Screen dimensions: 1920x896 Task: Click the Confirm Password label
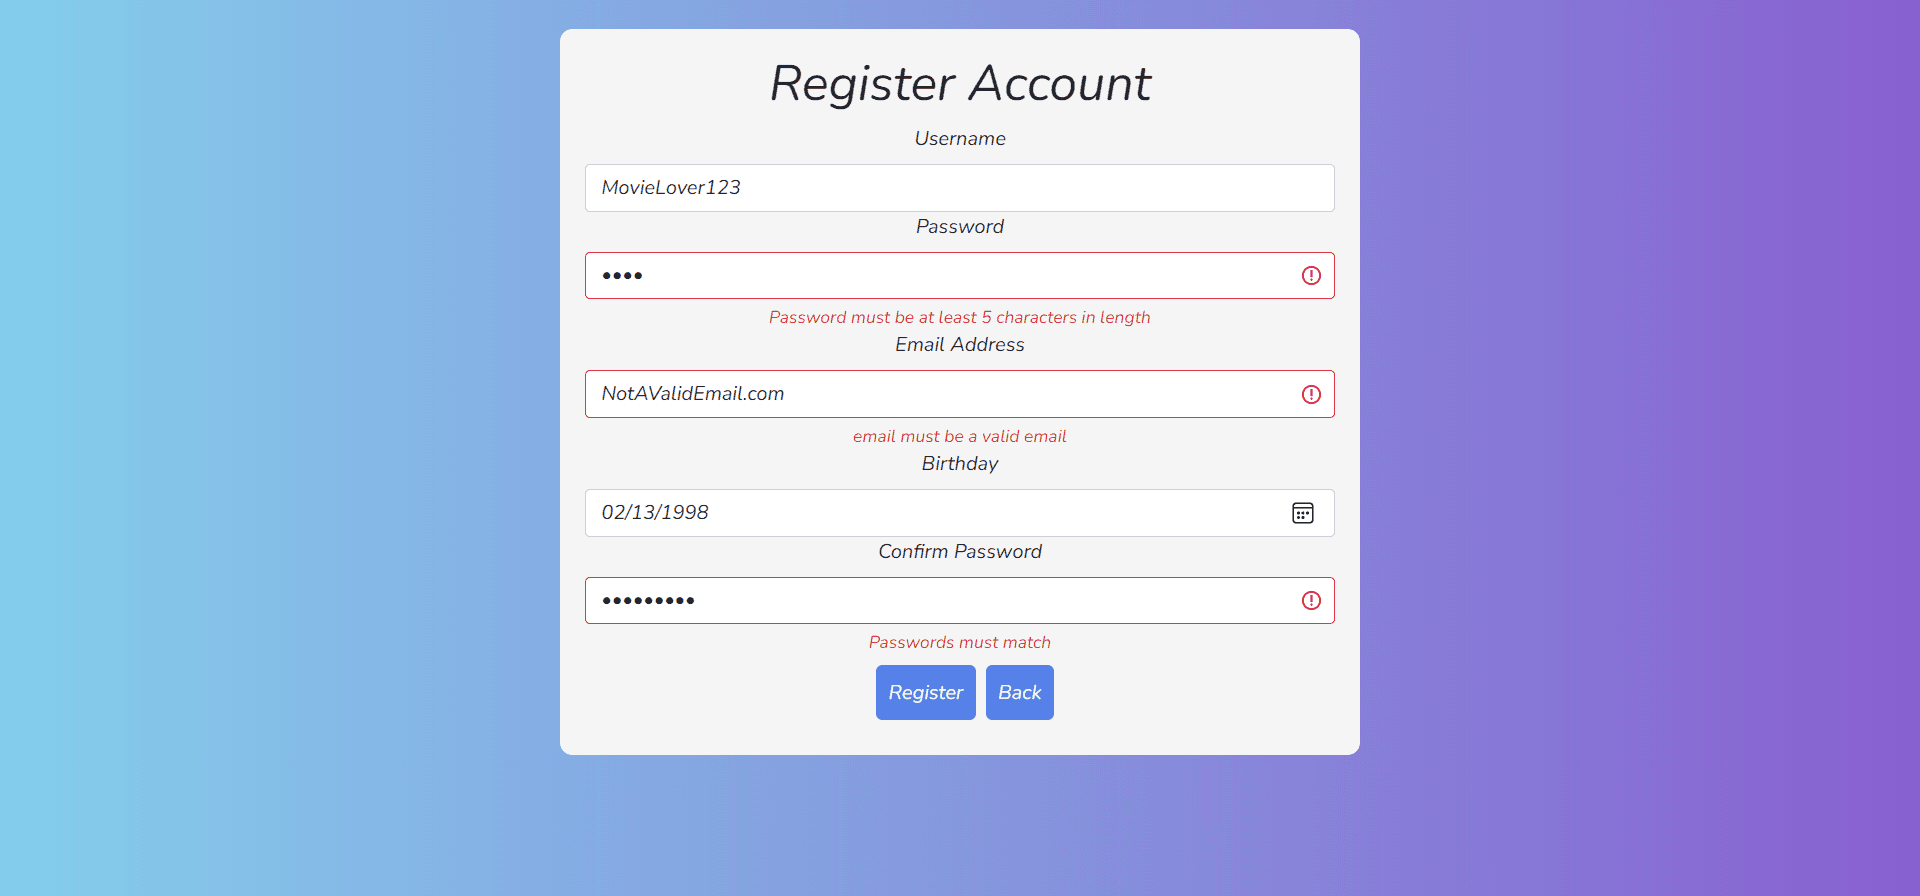click(960, 552)
